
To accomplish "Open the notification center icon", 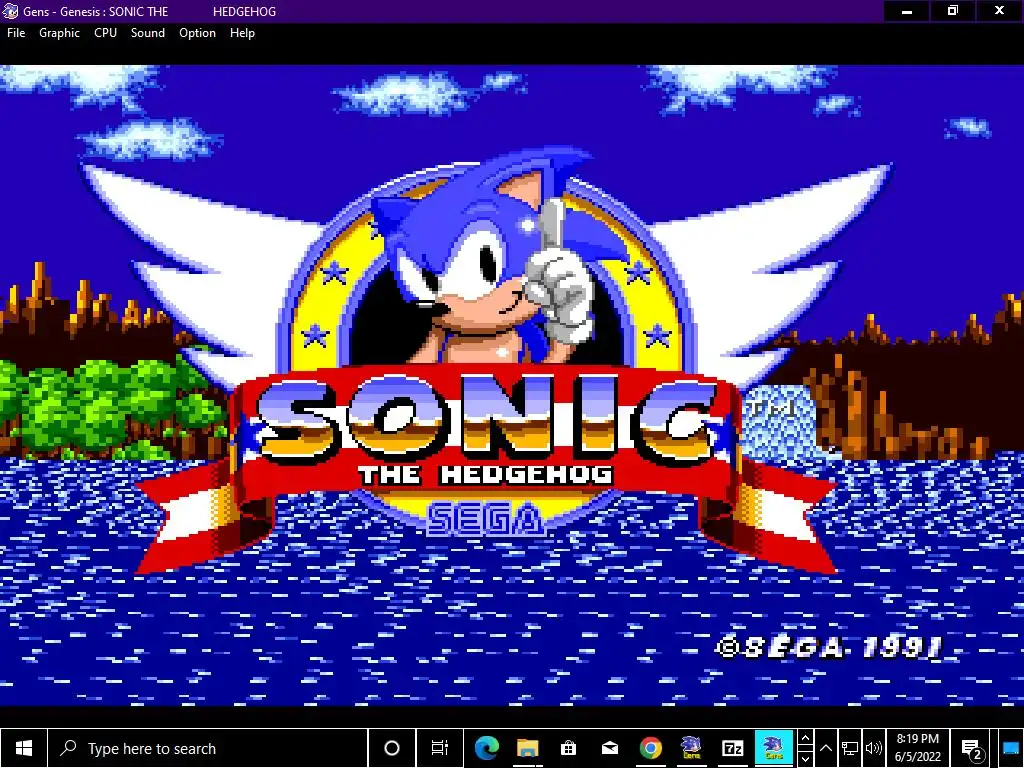I will tap(972, 748).
